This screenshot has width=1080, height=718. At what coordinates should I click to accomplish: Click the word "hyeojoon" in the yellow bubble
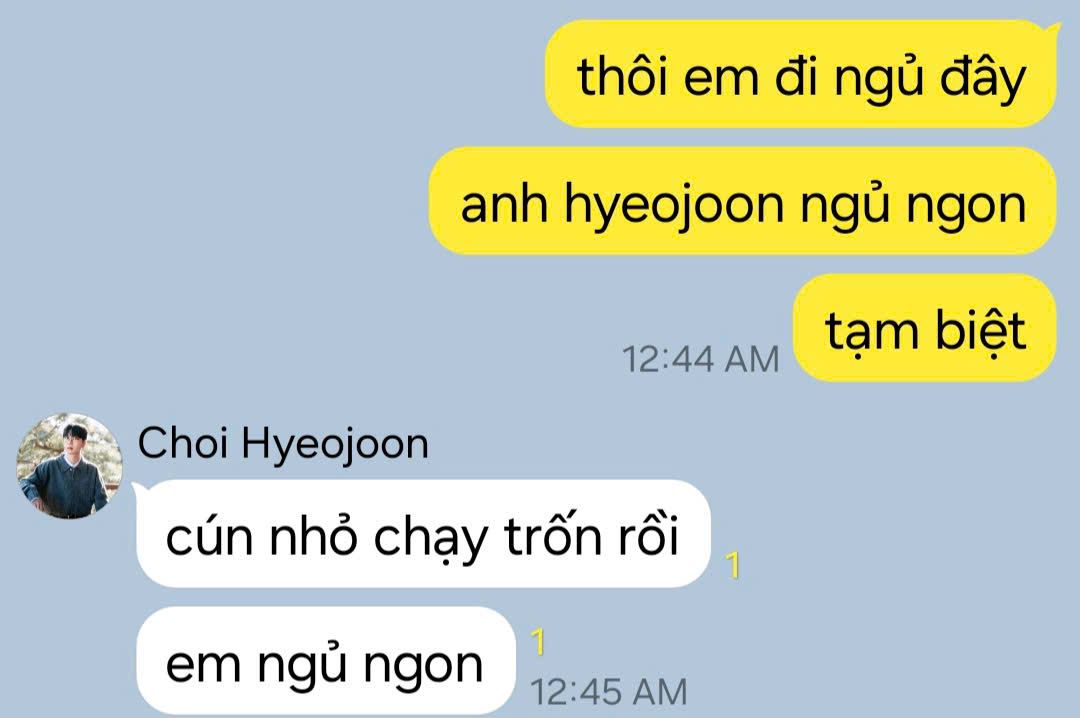click(x=674, y=205)
